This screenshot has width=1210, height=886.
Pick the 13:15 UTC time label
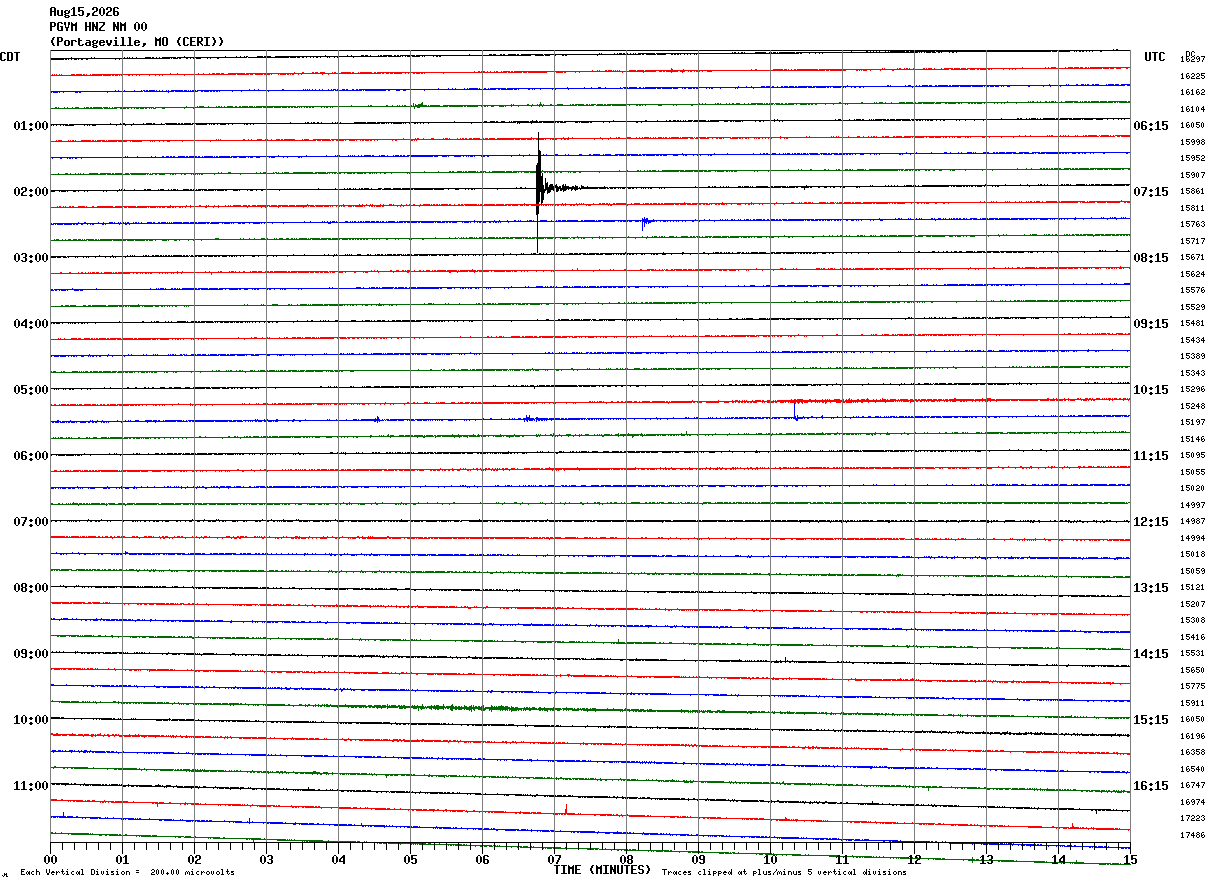coord(1151,588)
